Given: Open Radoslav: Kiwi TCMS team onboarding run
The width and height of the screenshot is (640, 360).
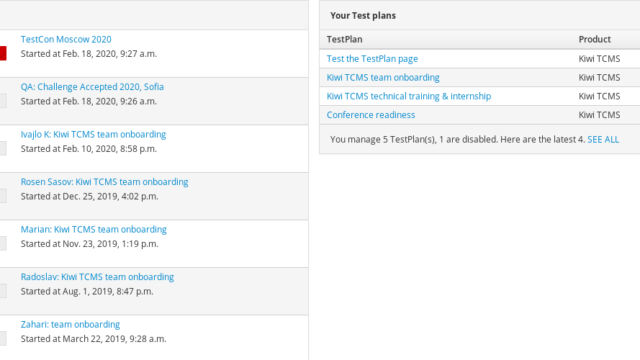Looking at the screenshot, I should pyautogui.click(x=97, y=277).
